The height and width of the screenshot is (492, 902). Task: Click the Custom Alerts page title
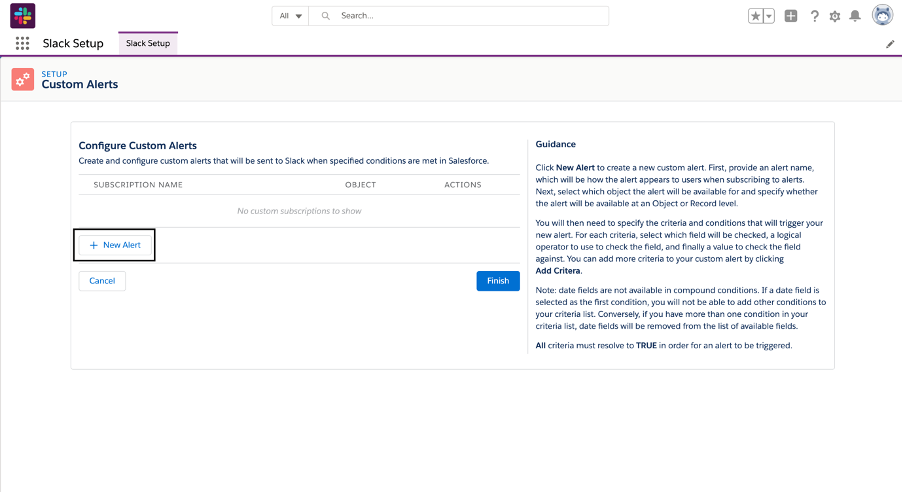pyautogui.click(x=79, y=84)
